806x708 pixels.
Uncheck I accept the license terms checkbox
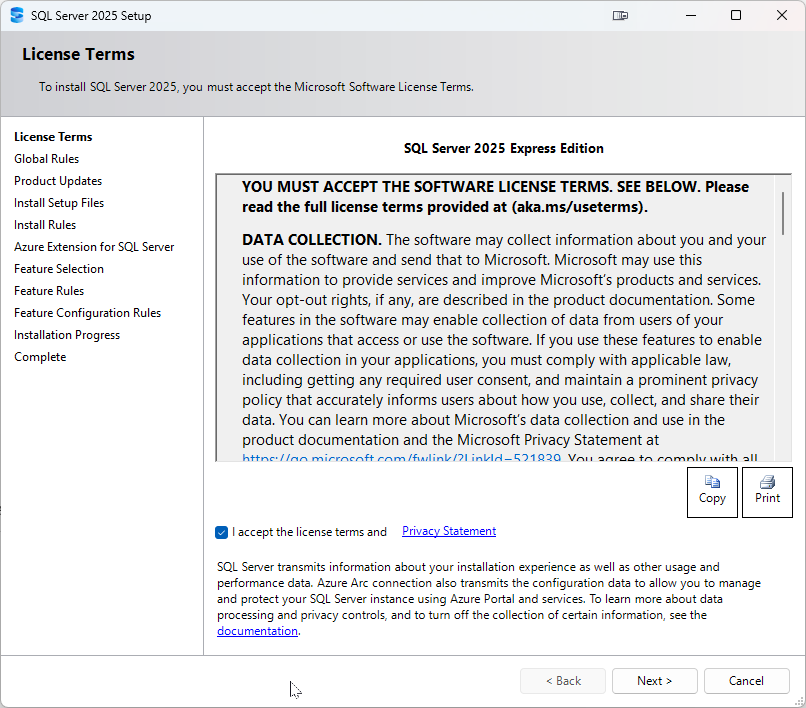click(x=222, y=532)
